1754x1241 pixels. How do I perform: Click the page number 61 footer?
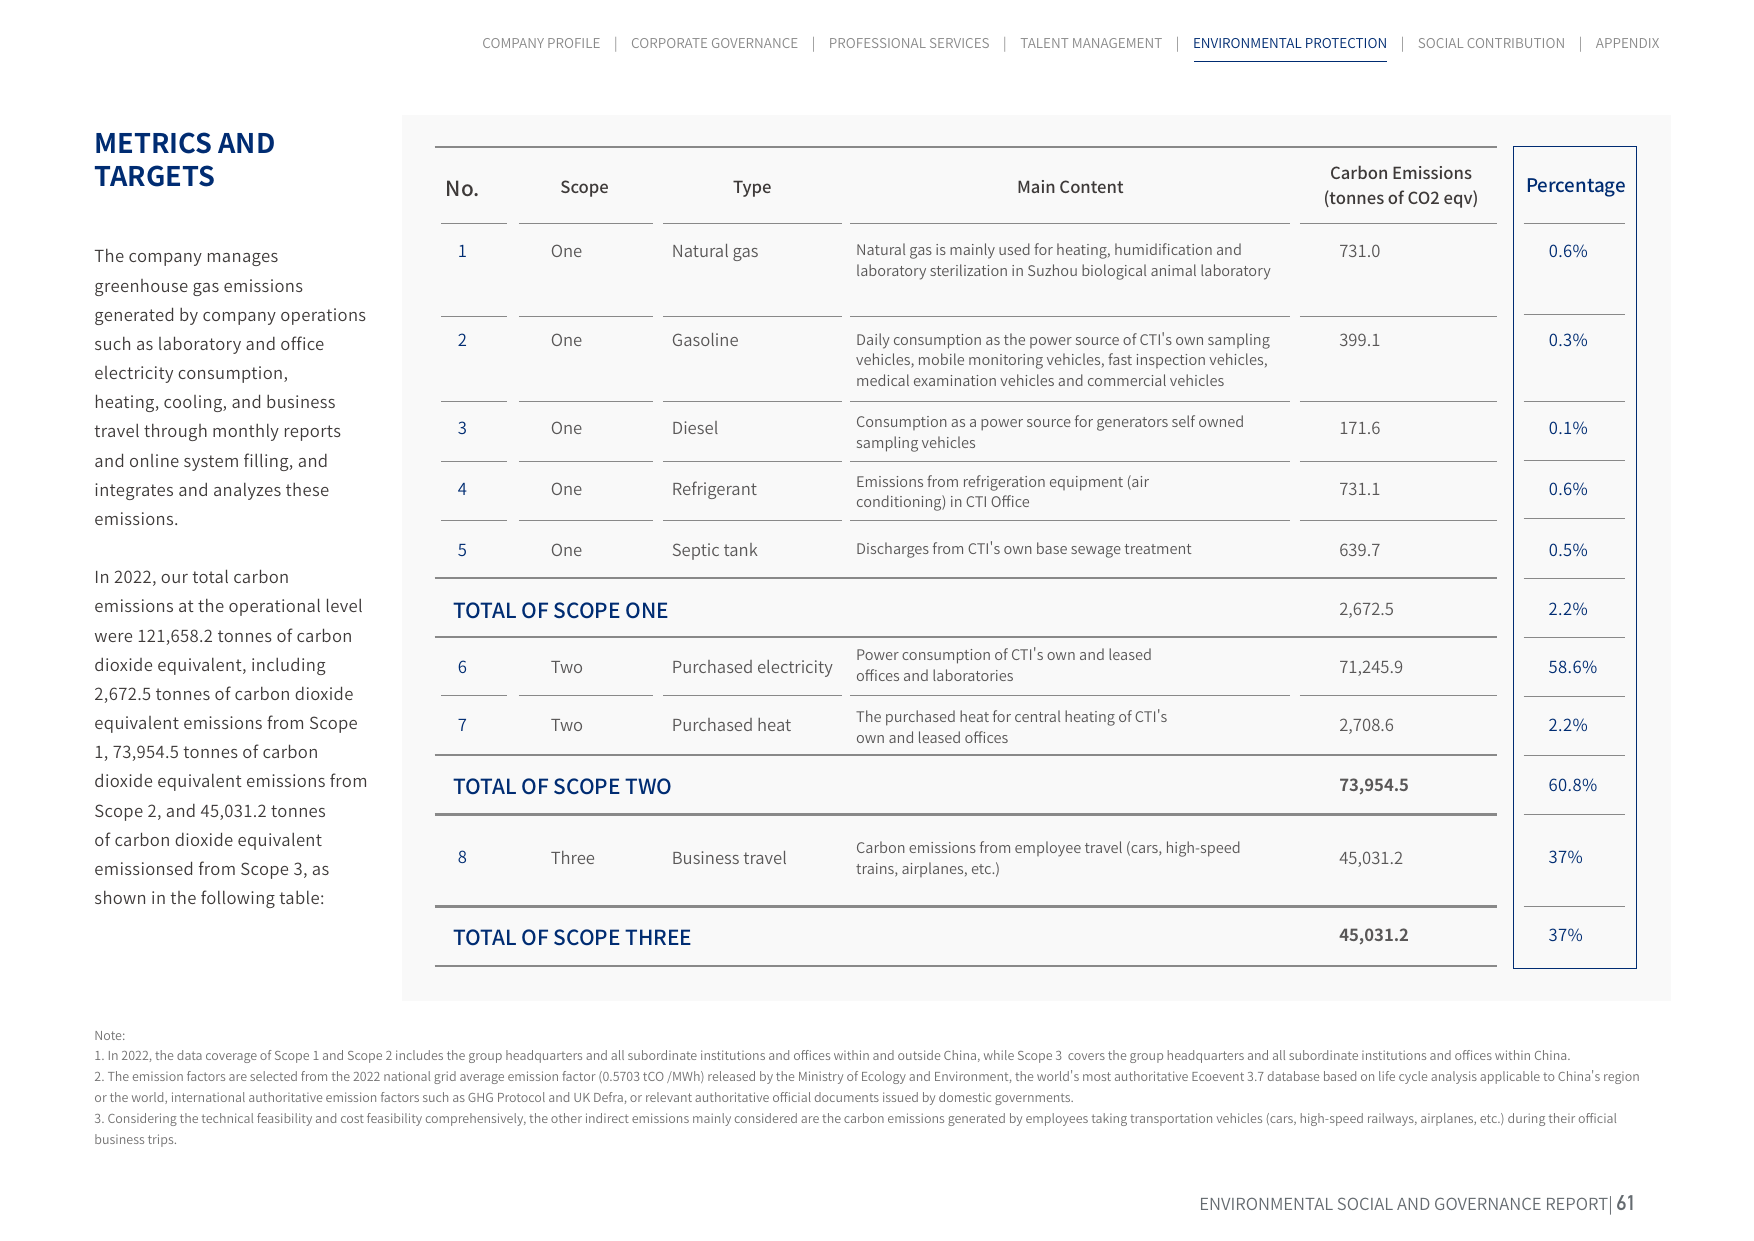click(1625, 1203)
